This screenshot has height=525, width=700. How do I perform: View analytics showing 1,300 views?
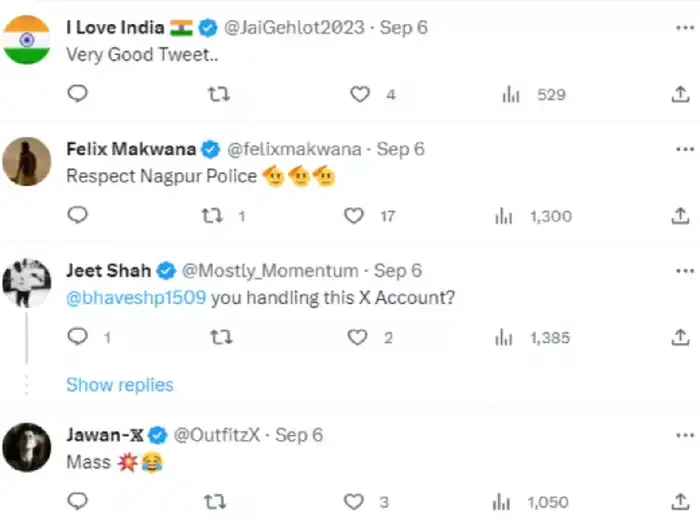click(533, 217)
